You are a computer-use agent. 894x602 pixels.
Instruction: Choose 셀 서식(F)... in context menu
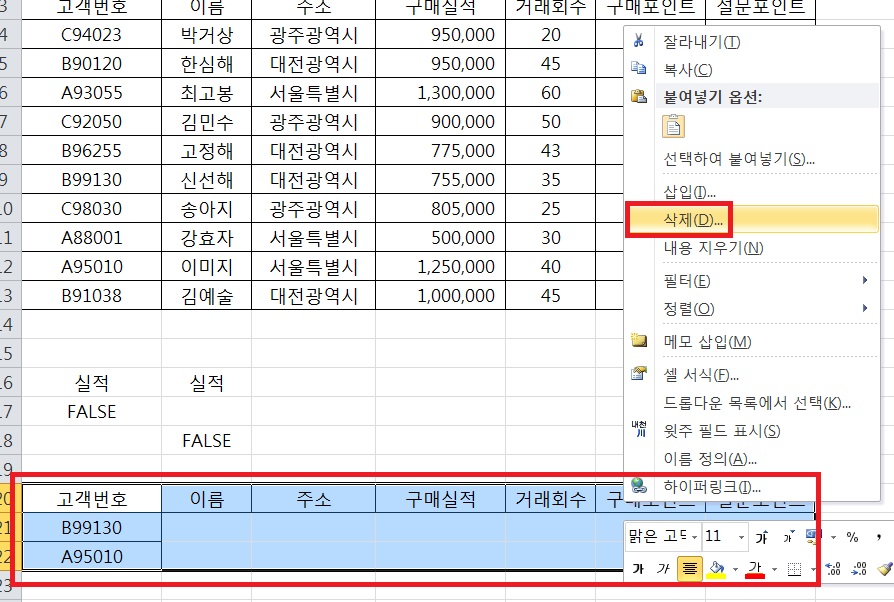coord(702,375)
